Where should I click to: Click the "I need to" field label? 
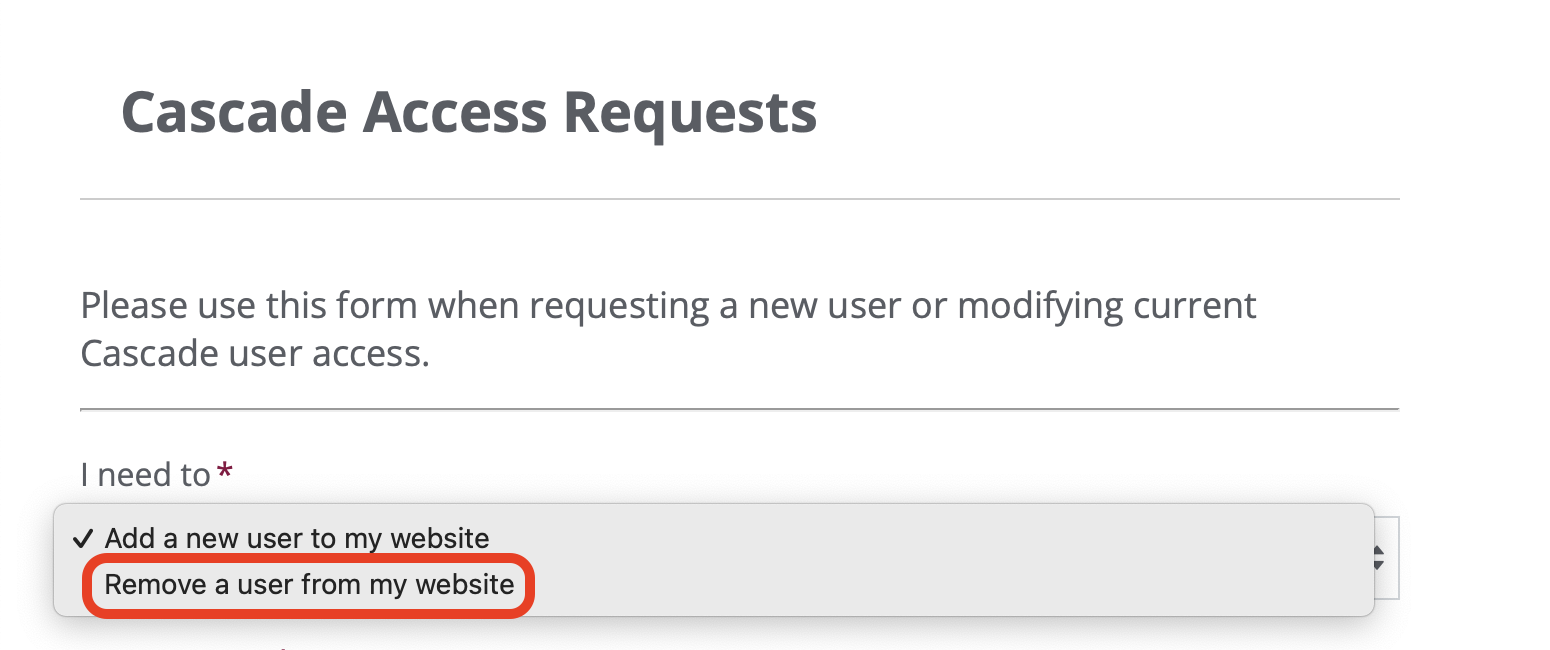pyautogui.click(x=145, y=474)
